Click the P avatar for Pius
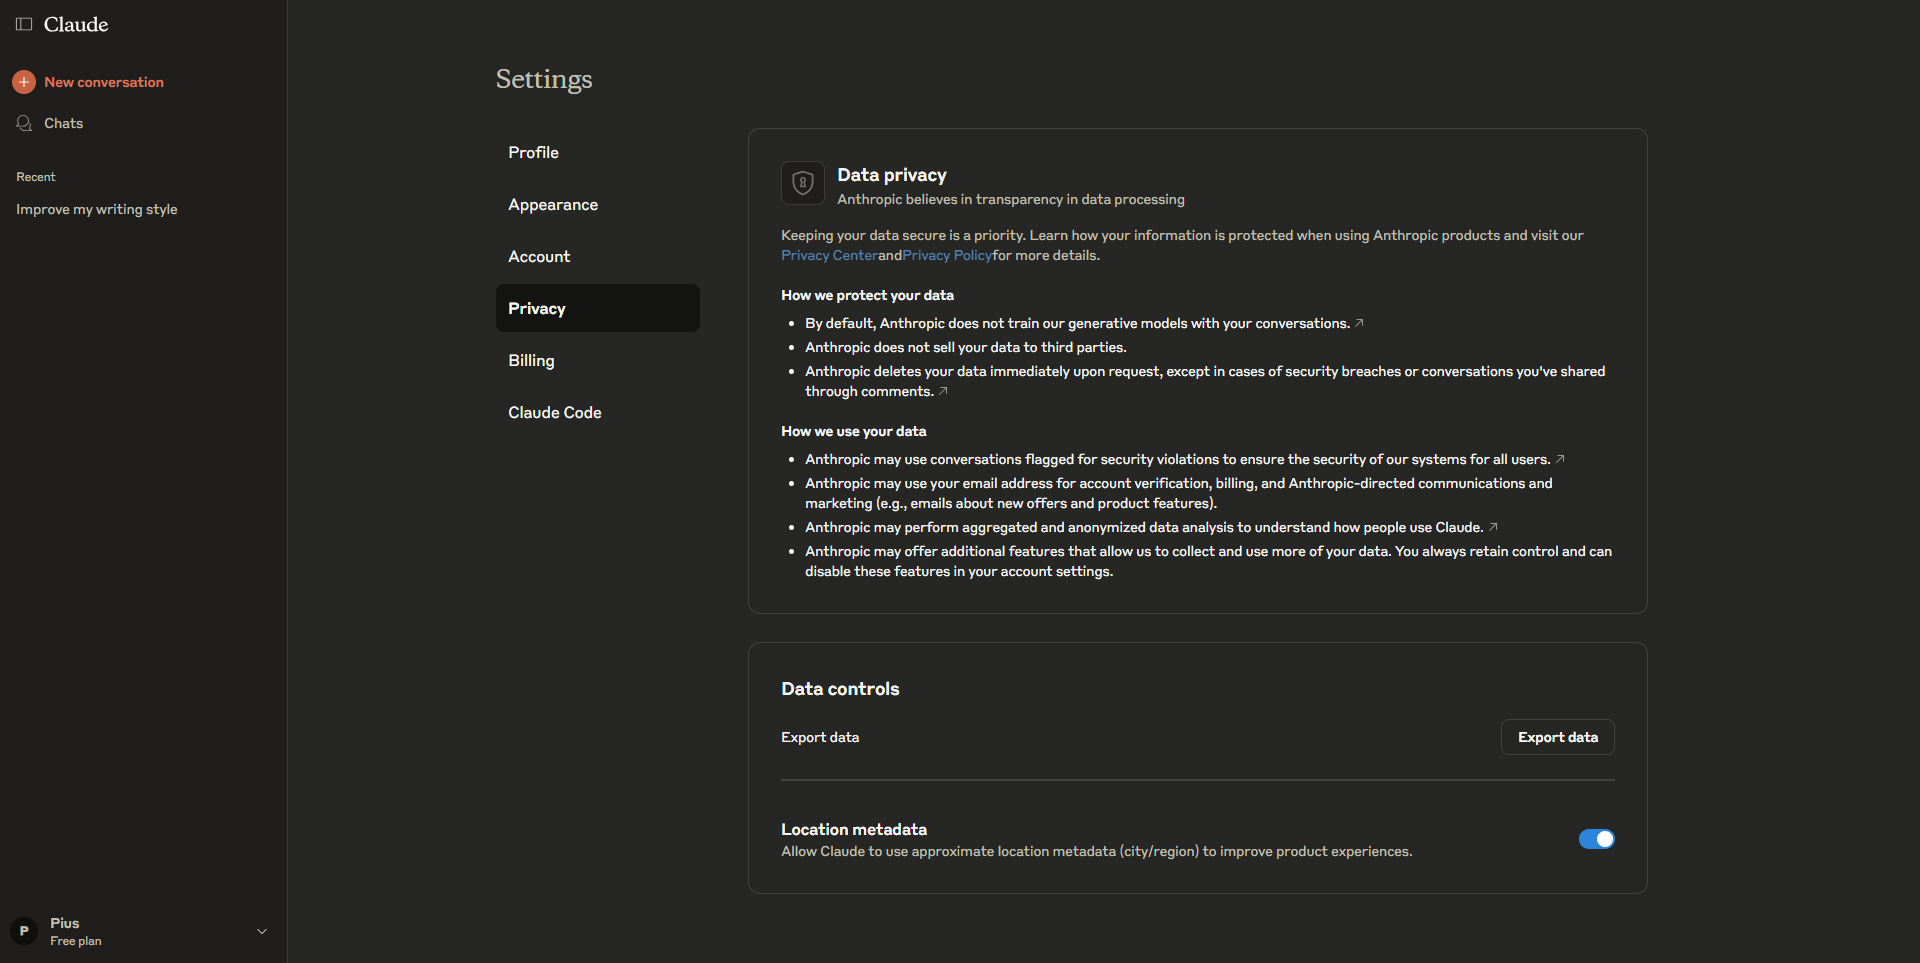The height and width of the screenshot is (963, 1920). click(24, 931)
